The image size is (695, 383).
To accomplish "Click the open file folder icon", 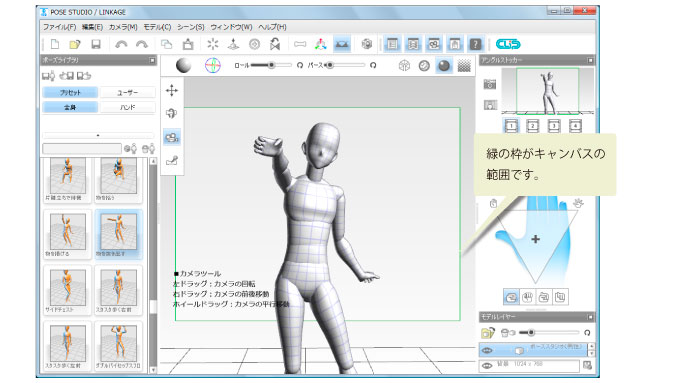I will [x=75, y=44].
